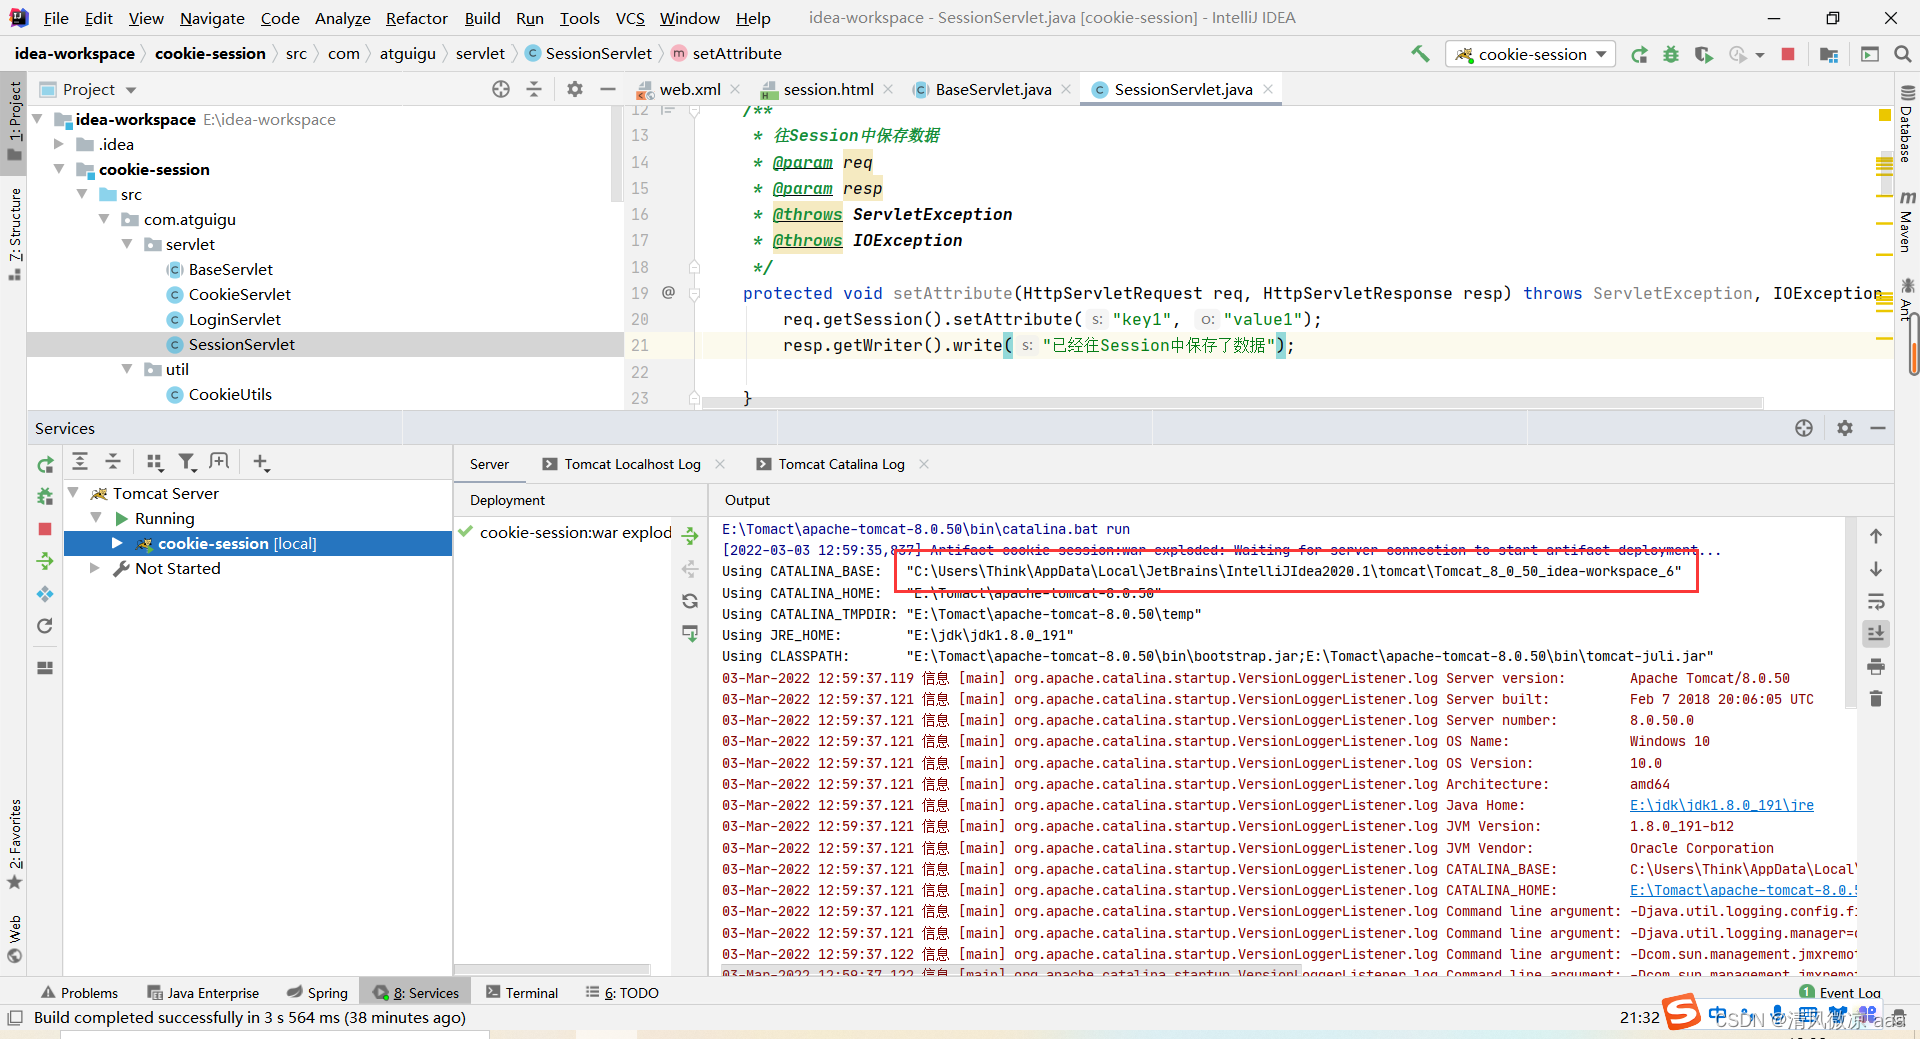The image size is (1920, 1039).
Task: Click the Debug bug icon in main toolbar
Action: (x=1671, y=54)
